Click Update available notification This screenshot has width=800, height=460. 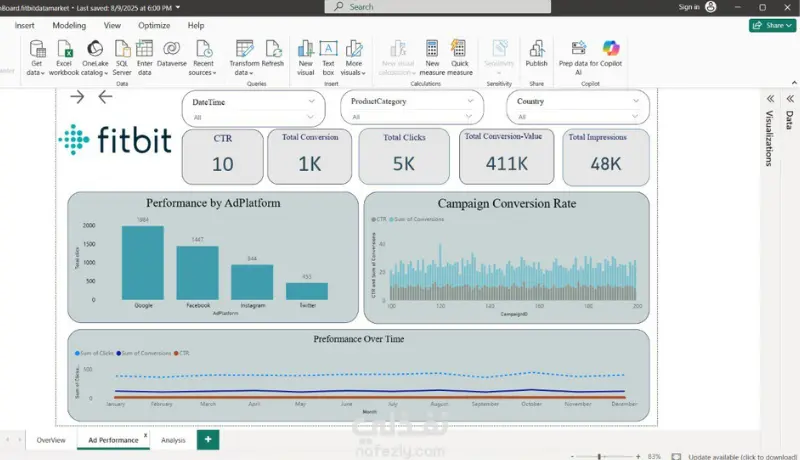click(742, 457)
